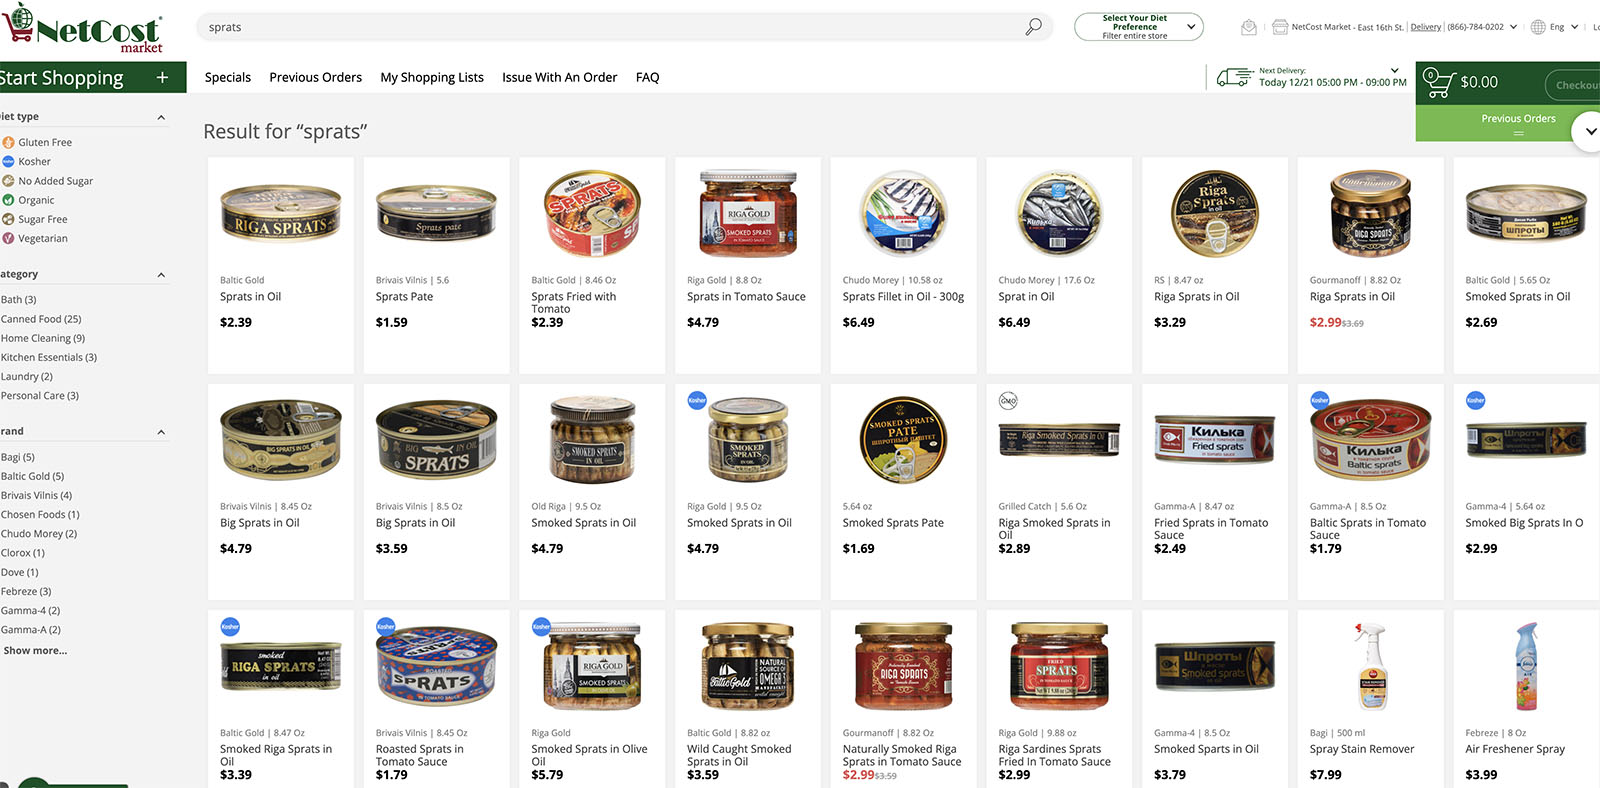The height and width of the screenshot is (788, 1600).
Task: Select Canned Food category filter
Action: tap(41, 319)
